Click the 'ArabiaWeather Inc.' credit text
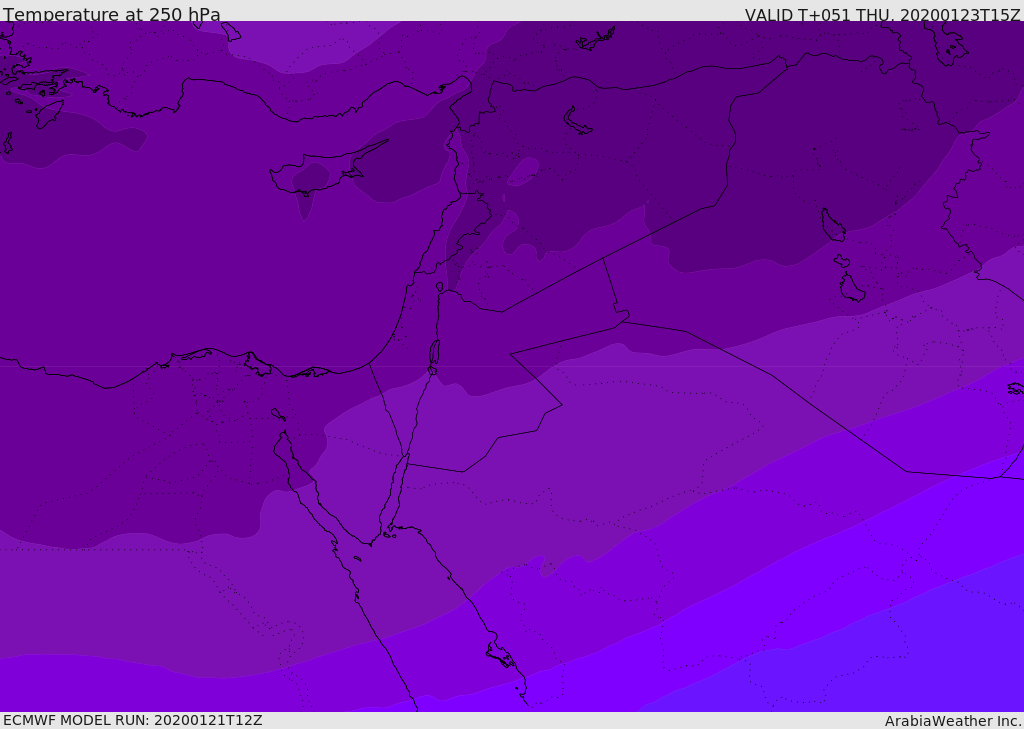1024x729 pixels. (x=952, y=721)
